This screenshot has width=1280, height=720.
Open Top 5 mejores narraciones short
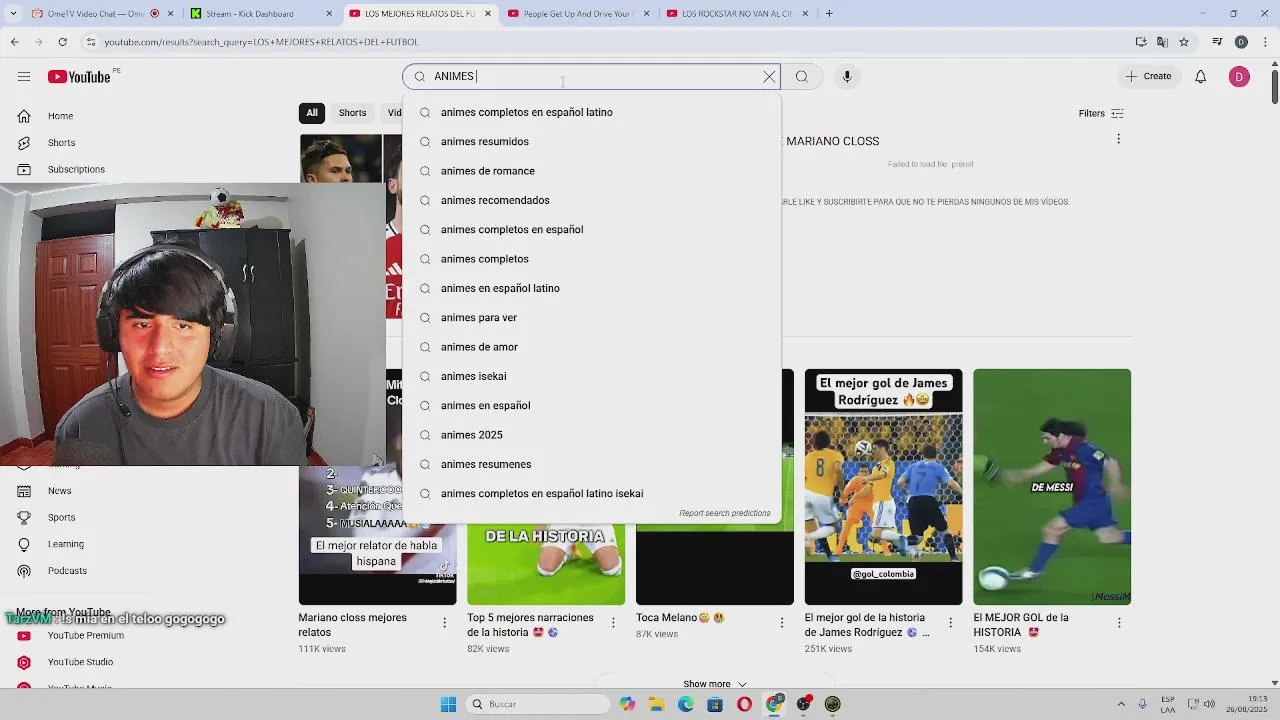[x=546, y=562]
